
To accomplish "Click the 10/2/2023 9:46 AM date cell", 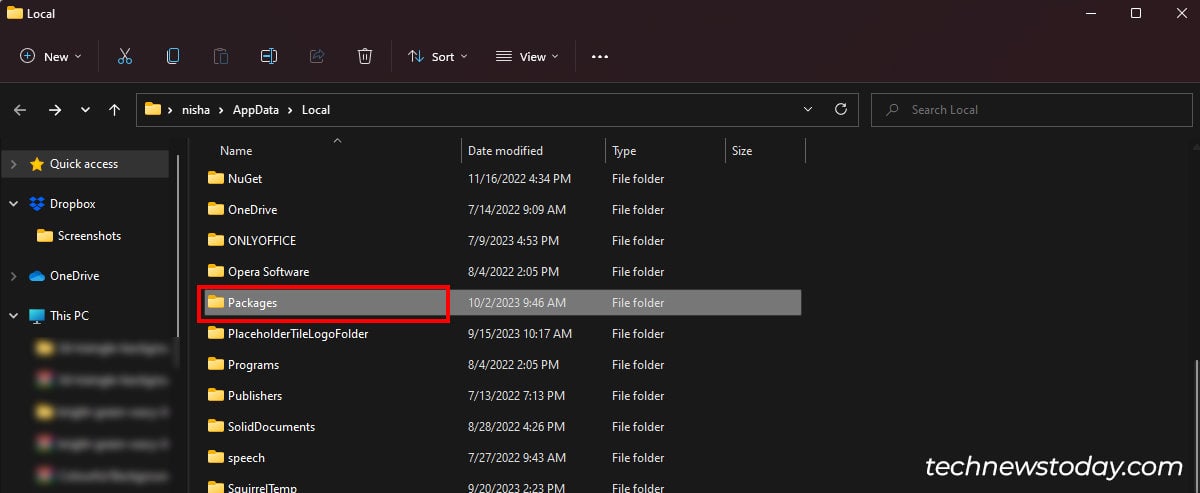I will 517,303.
